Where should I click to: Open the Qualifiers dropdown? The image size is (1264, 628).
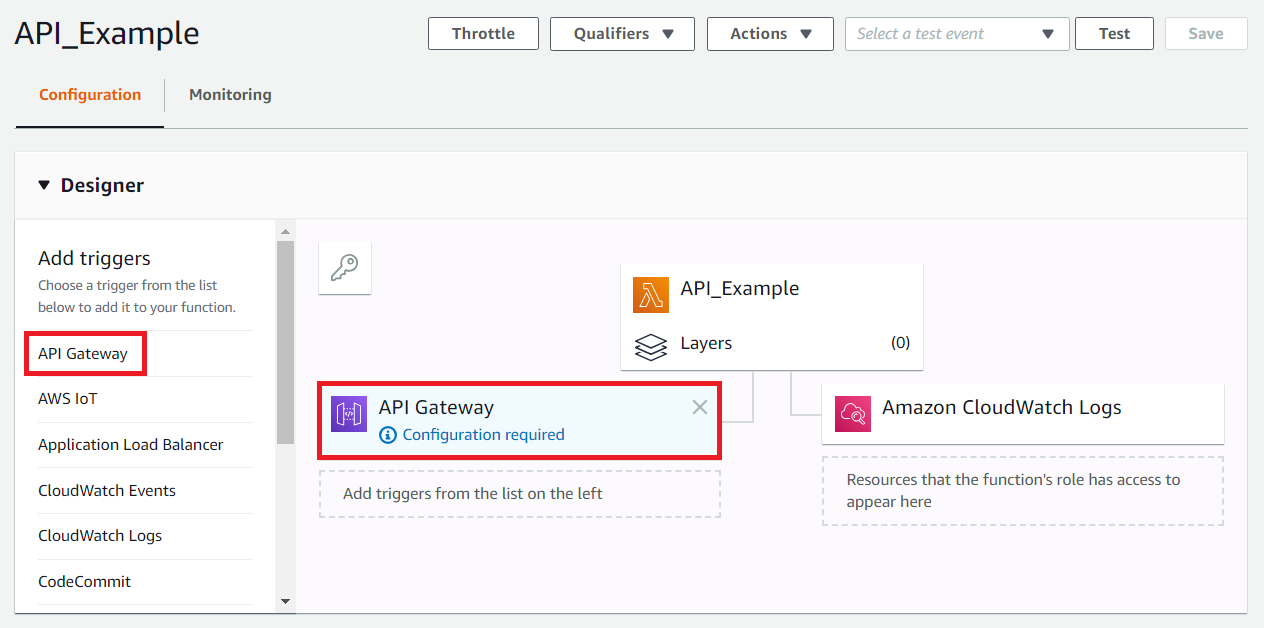click(x=623, y=34)
